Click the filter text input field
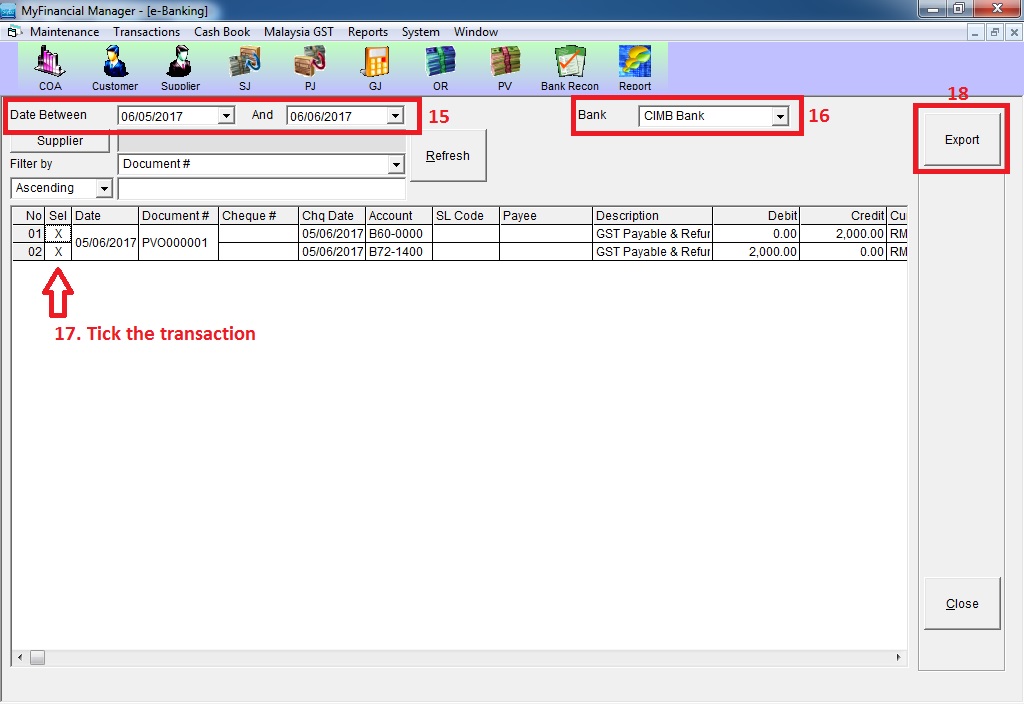Image resolution: width=1024 pixels, height=704 pixels. 261,188
